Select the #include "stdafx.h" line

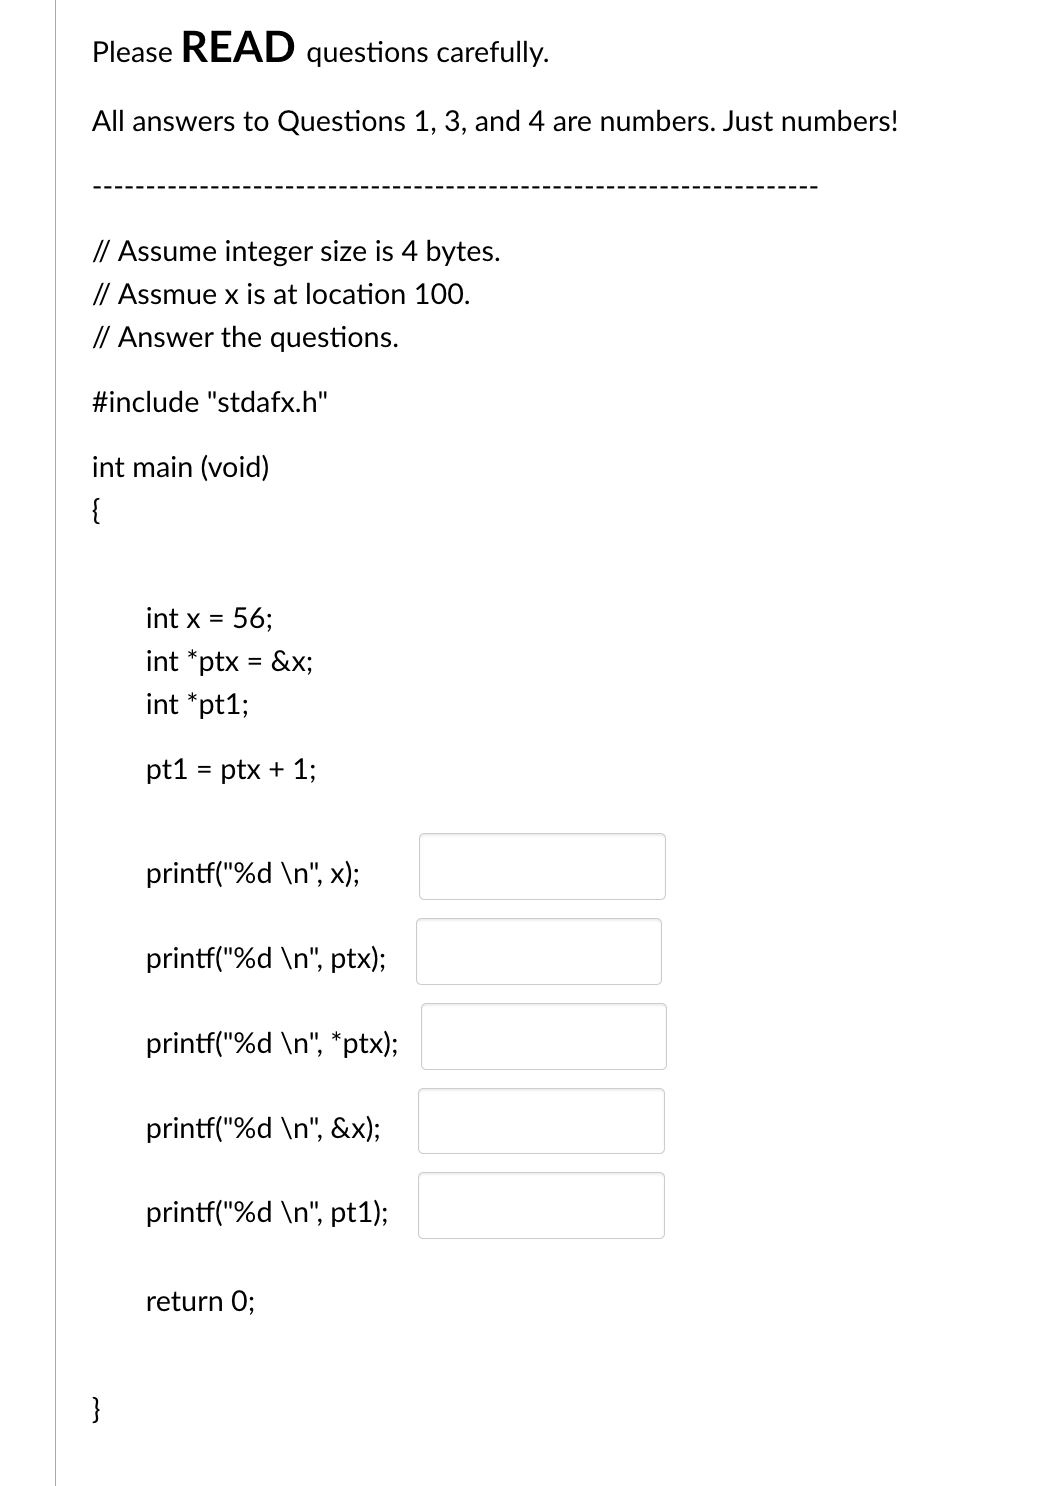[210, 402]
